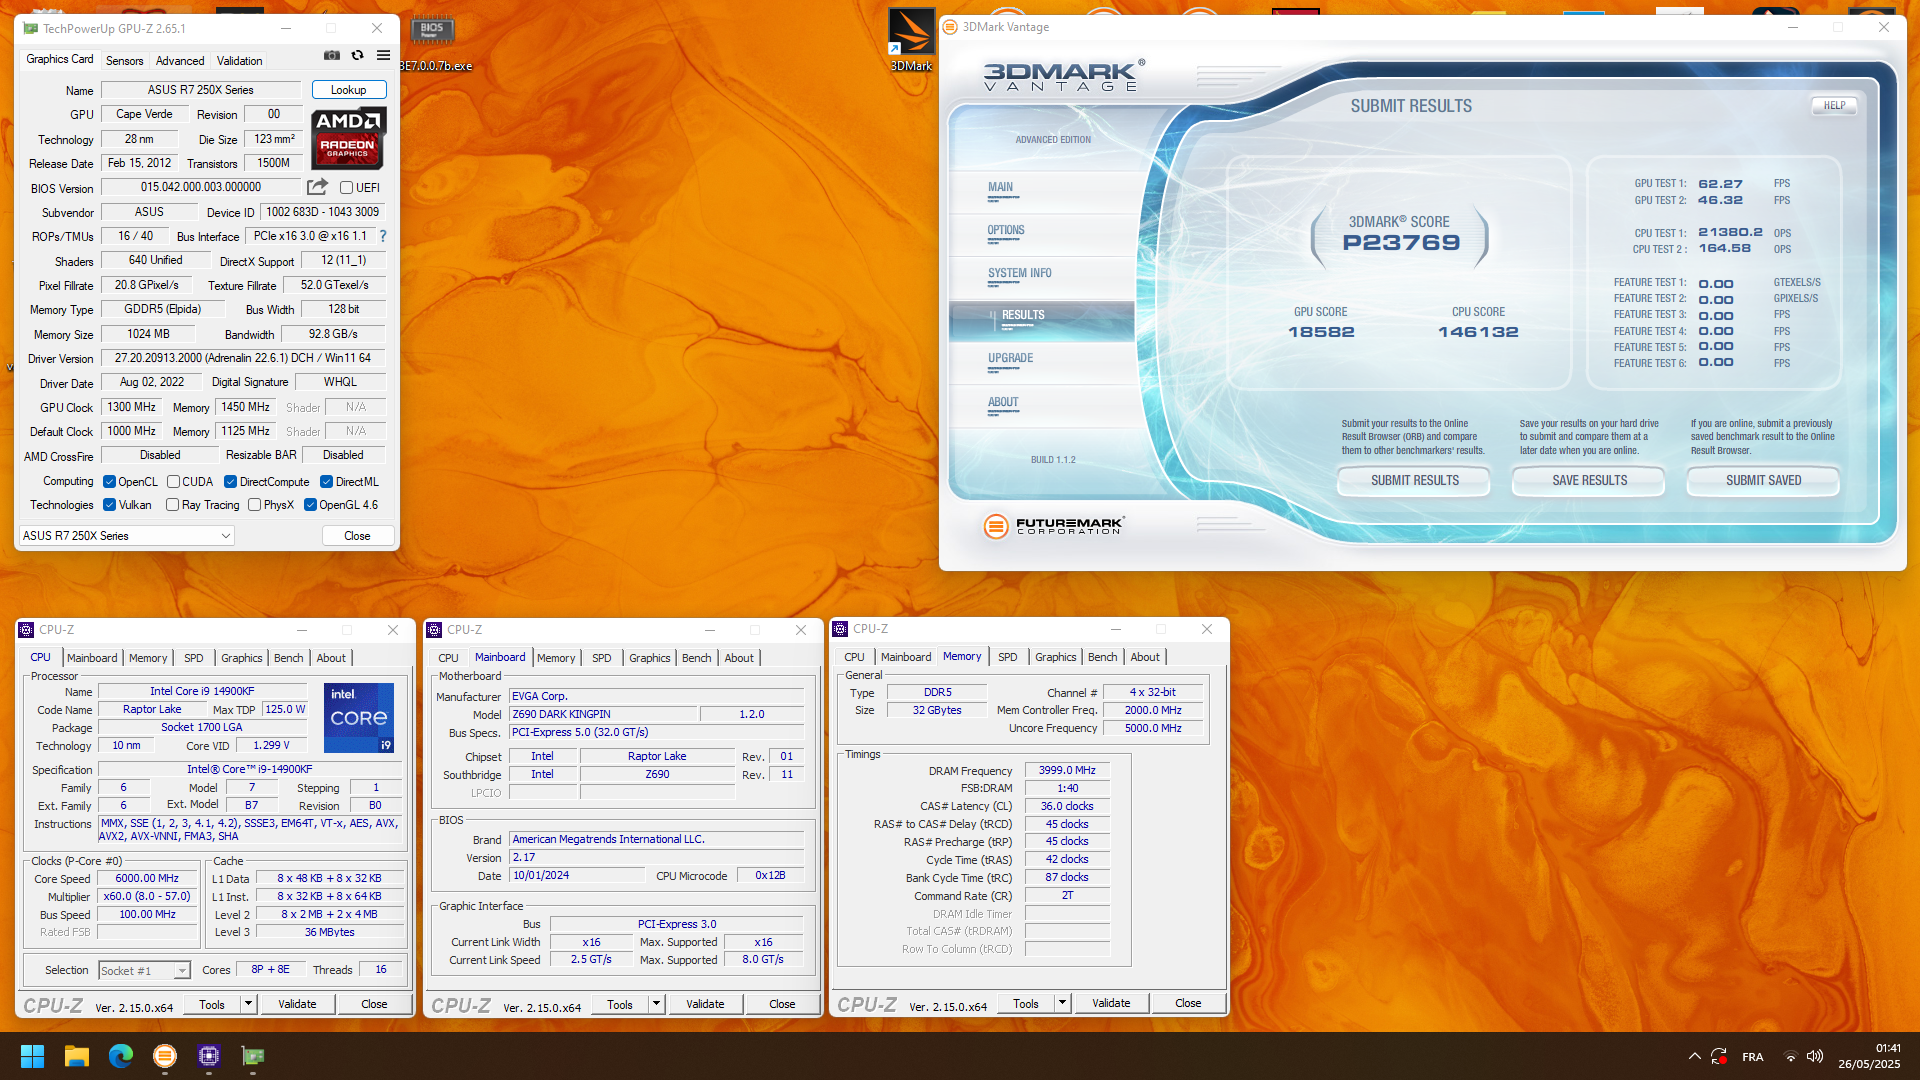Click the Bus Interface question mark
This screenshot has height=1080, width=1920.
click(382, 237)
